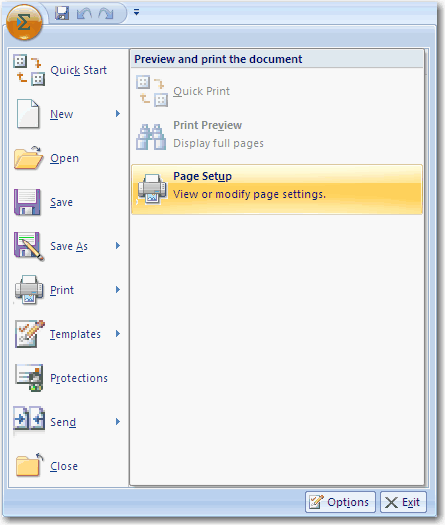This screenshot has width=445, height=525.
Task: Select the Quick Start icon
Action: (29, 70)
